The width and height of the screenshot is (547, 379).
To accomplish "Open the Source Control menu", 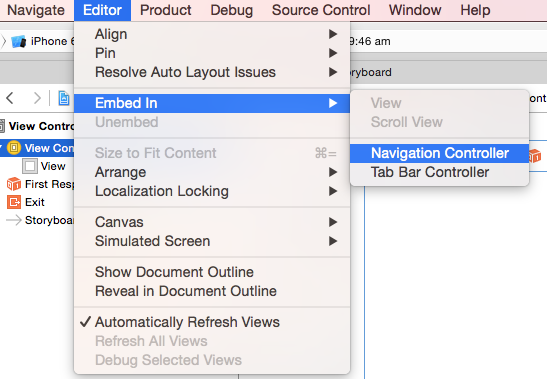I will 321,10.
